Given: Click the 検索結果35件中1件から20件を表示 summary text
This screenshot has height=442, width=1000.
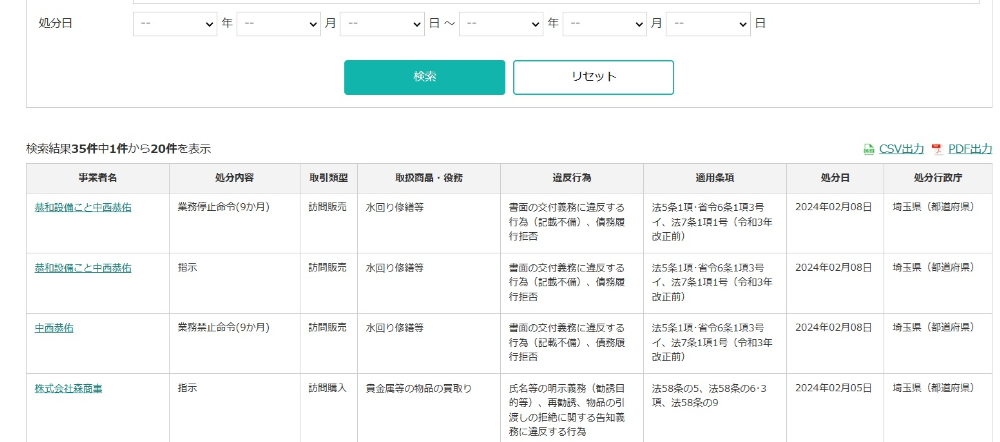Looking at the screenshot, I should 118,149.
